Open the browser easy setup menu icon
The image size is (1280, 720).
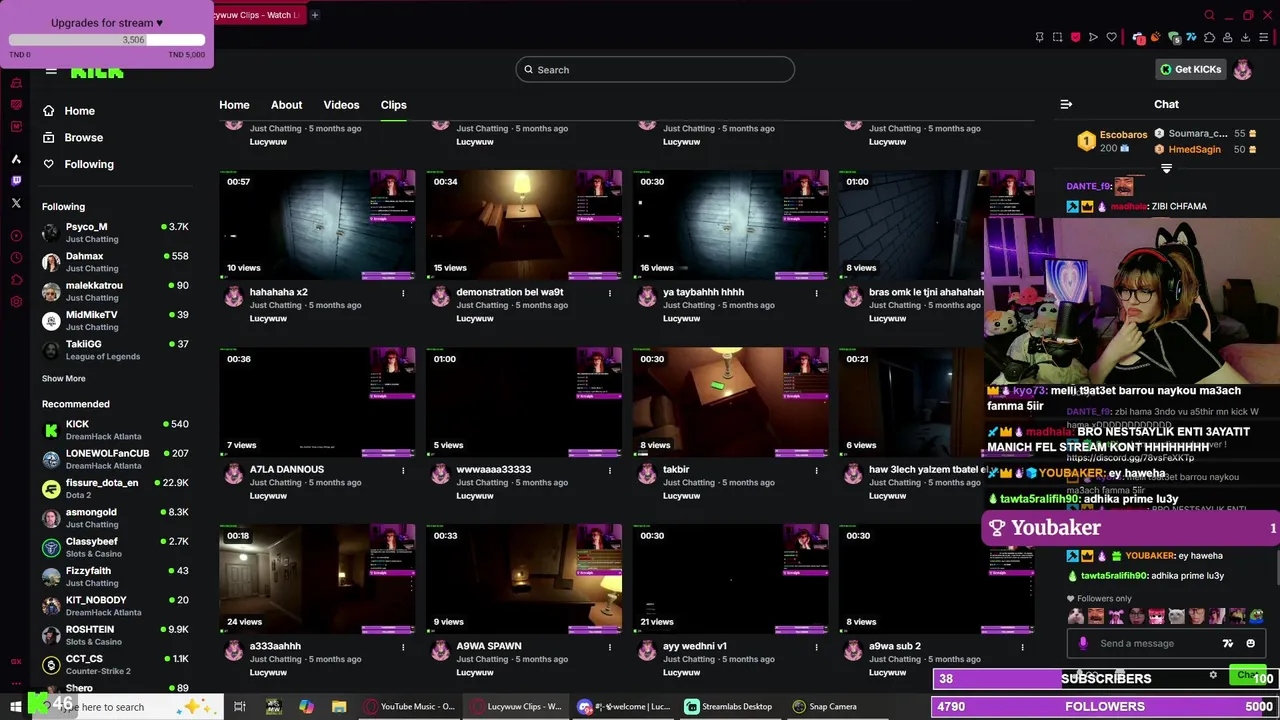point(1263,37)
